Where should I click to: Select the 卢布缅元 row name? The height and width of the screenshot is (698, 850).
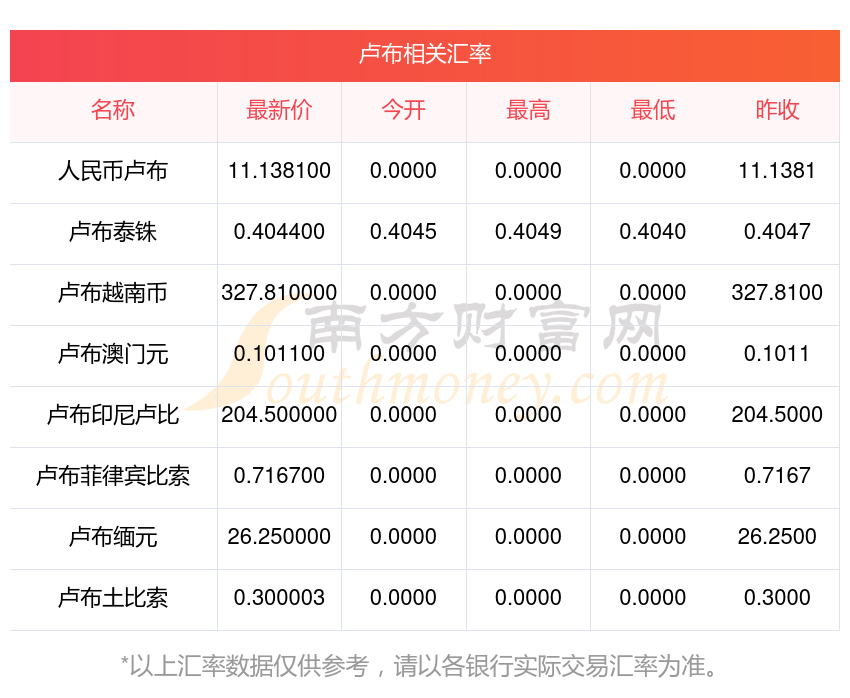pyautogui.click(x=113, y=537)
